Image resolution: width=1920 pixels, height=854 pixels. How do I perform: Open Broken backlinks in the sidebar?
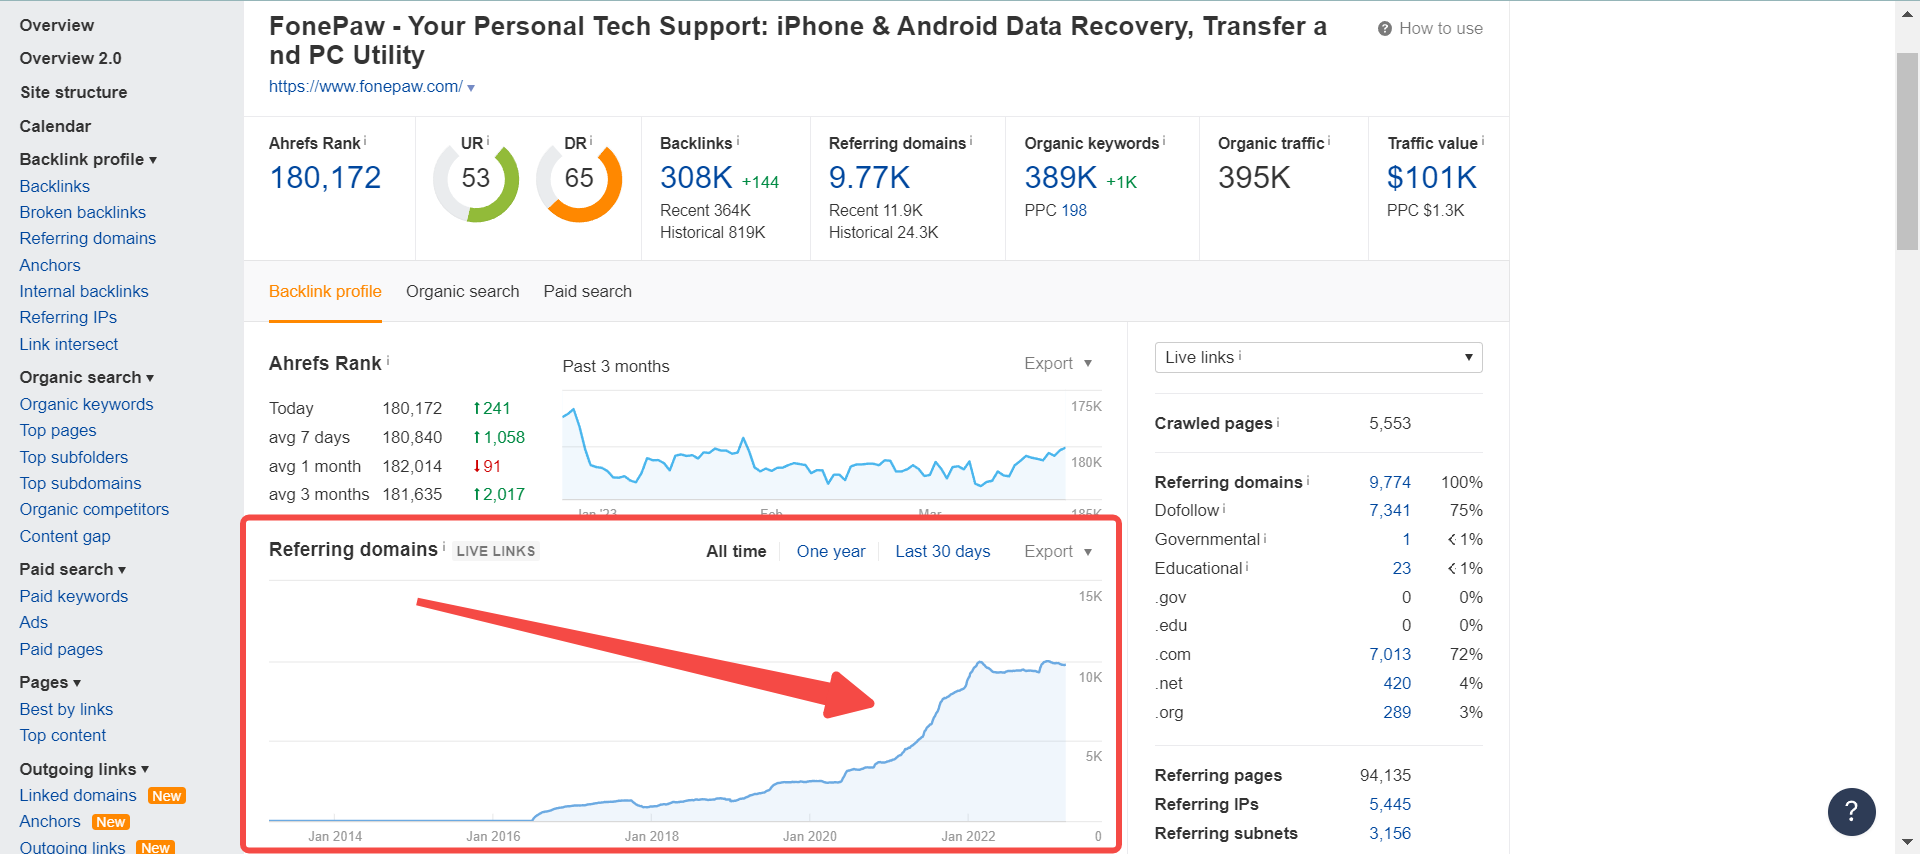[x=83, y=213]
